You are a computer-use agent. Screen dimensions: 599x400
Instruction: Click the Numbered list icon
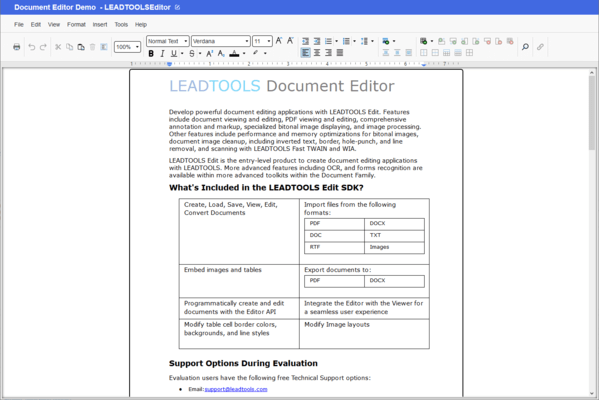pyautogui.click(x=346, y=41)
